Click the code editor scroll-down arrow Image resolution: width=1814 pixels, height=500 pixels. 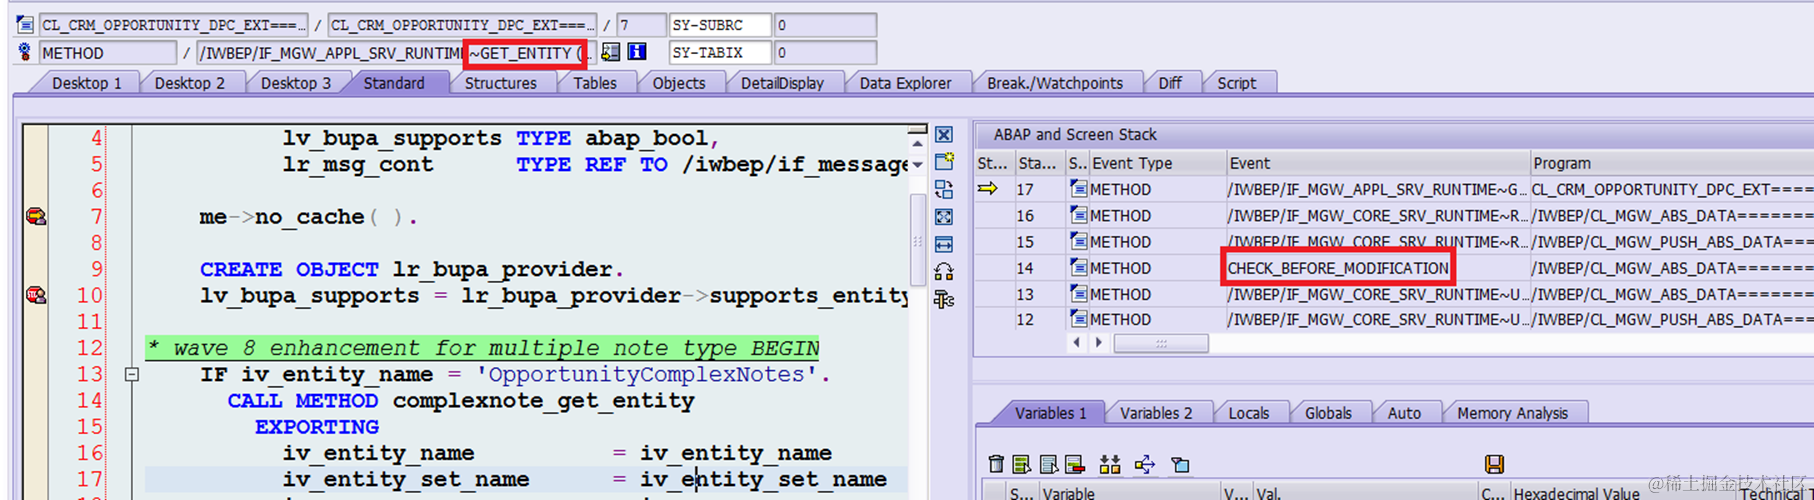(x=917, y=165)
